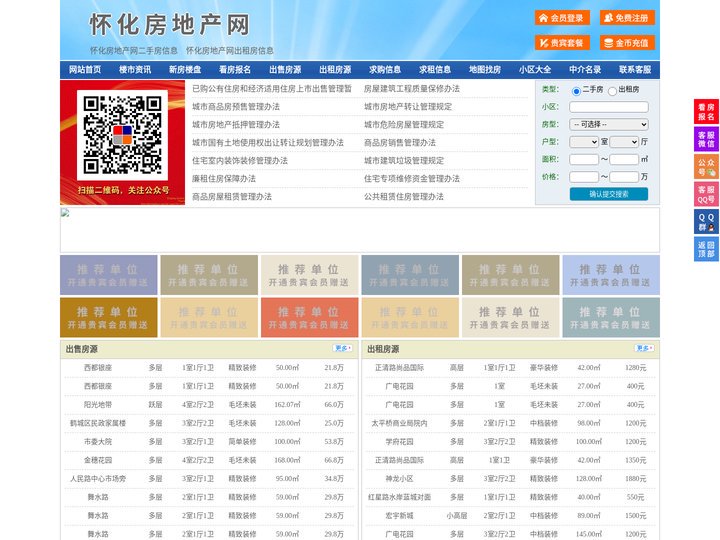Open the 太平桥商业局院内 rental listing
Viewport: 720px width, 540px height.
pos(399,423)
